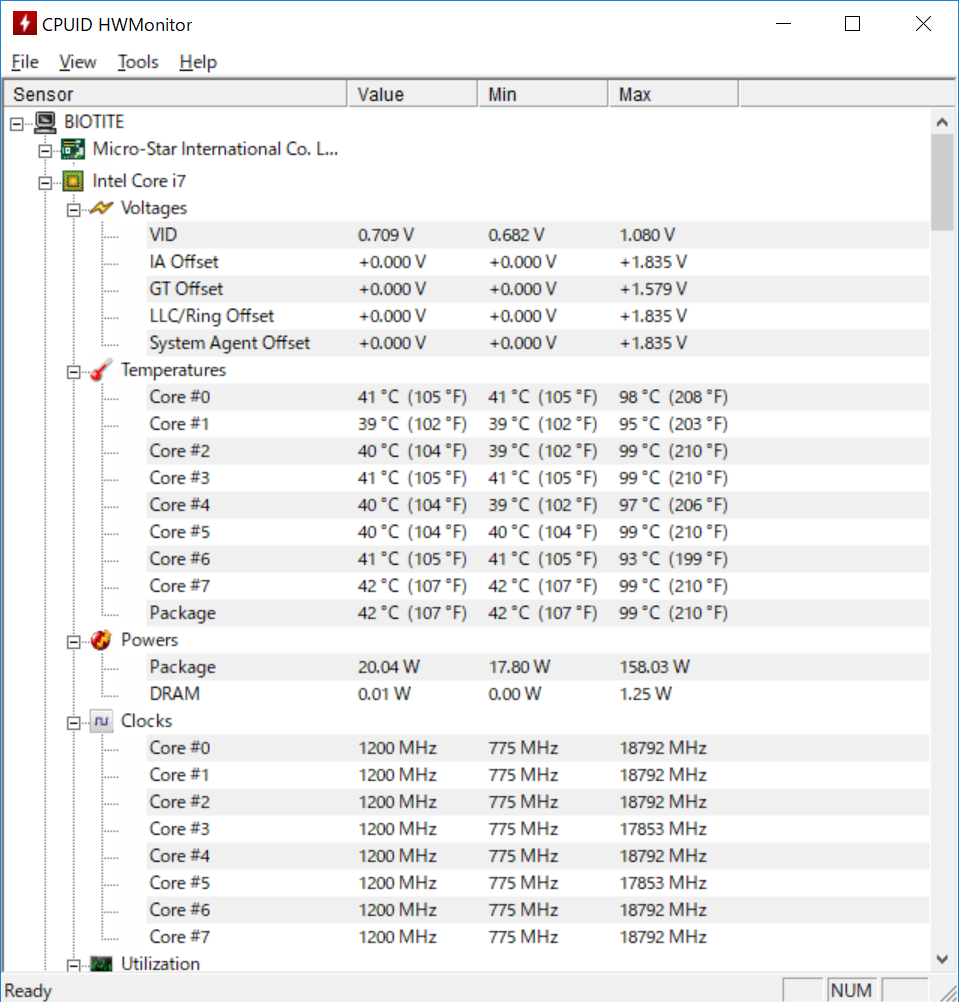Select Core #0 temperature row
The image size is (959, 1002).
tap(537, 397)
